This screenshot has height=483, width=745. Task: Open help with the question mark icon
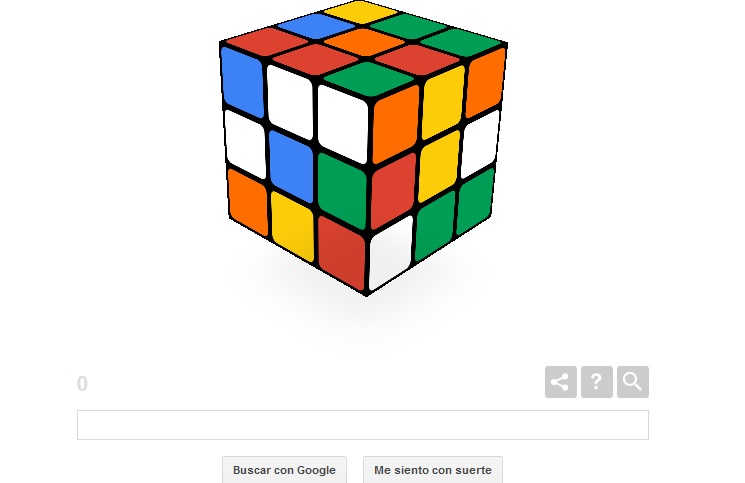(x=597, y=382)
